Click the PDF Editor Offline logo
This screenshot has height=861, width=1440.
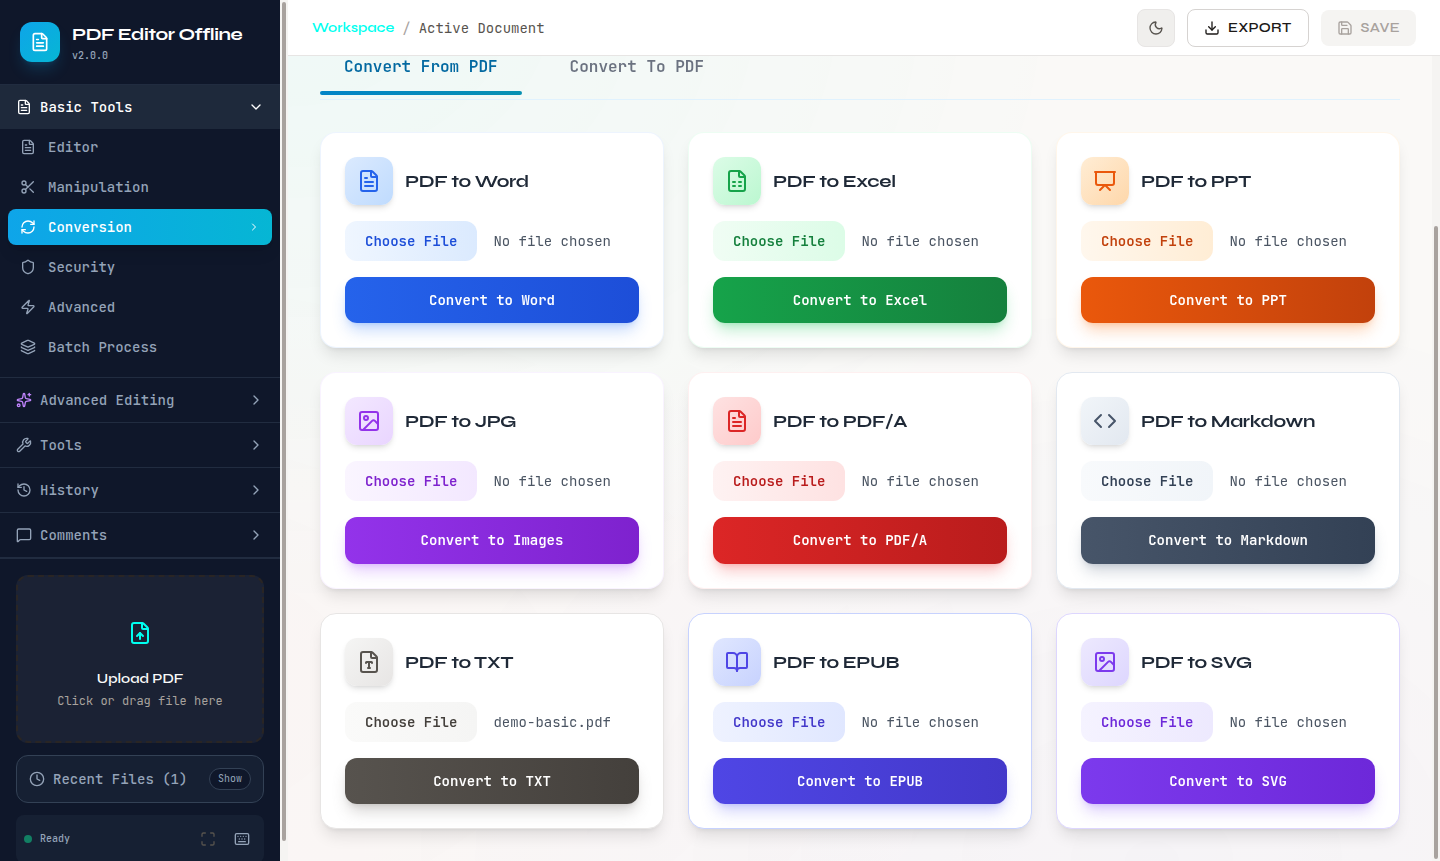[x=40, y=42]
